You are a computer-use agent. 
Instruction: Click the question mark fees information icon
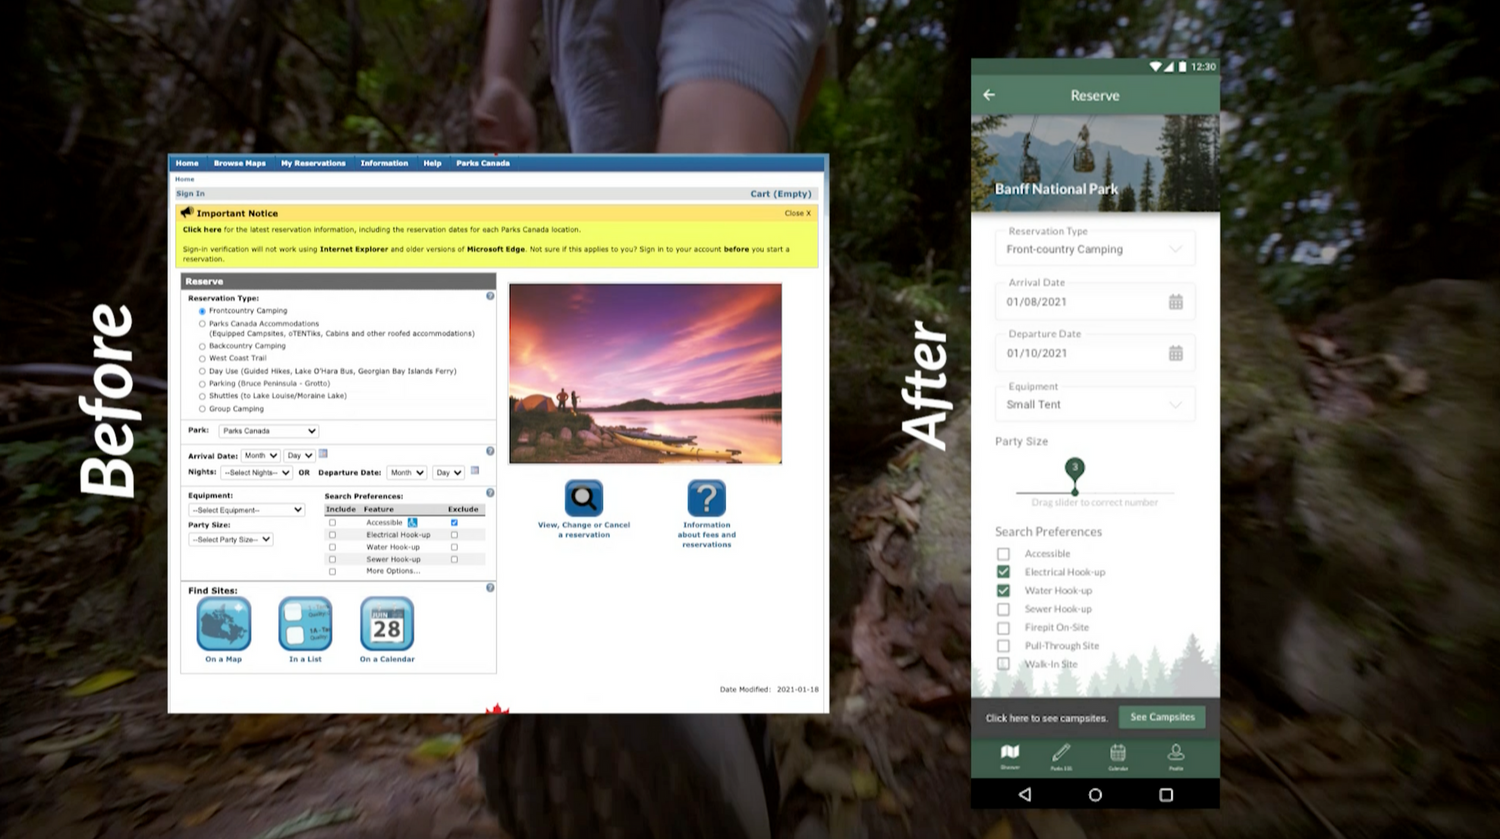coord(706,498)
